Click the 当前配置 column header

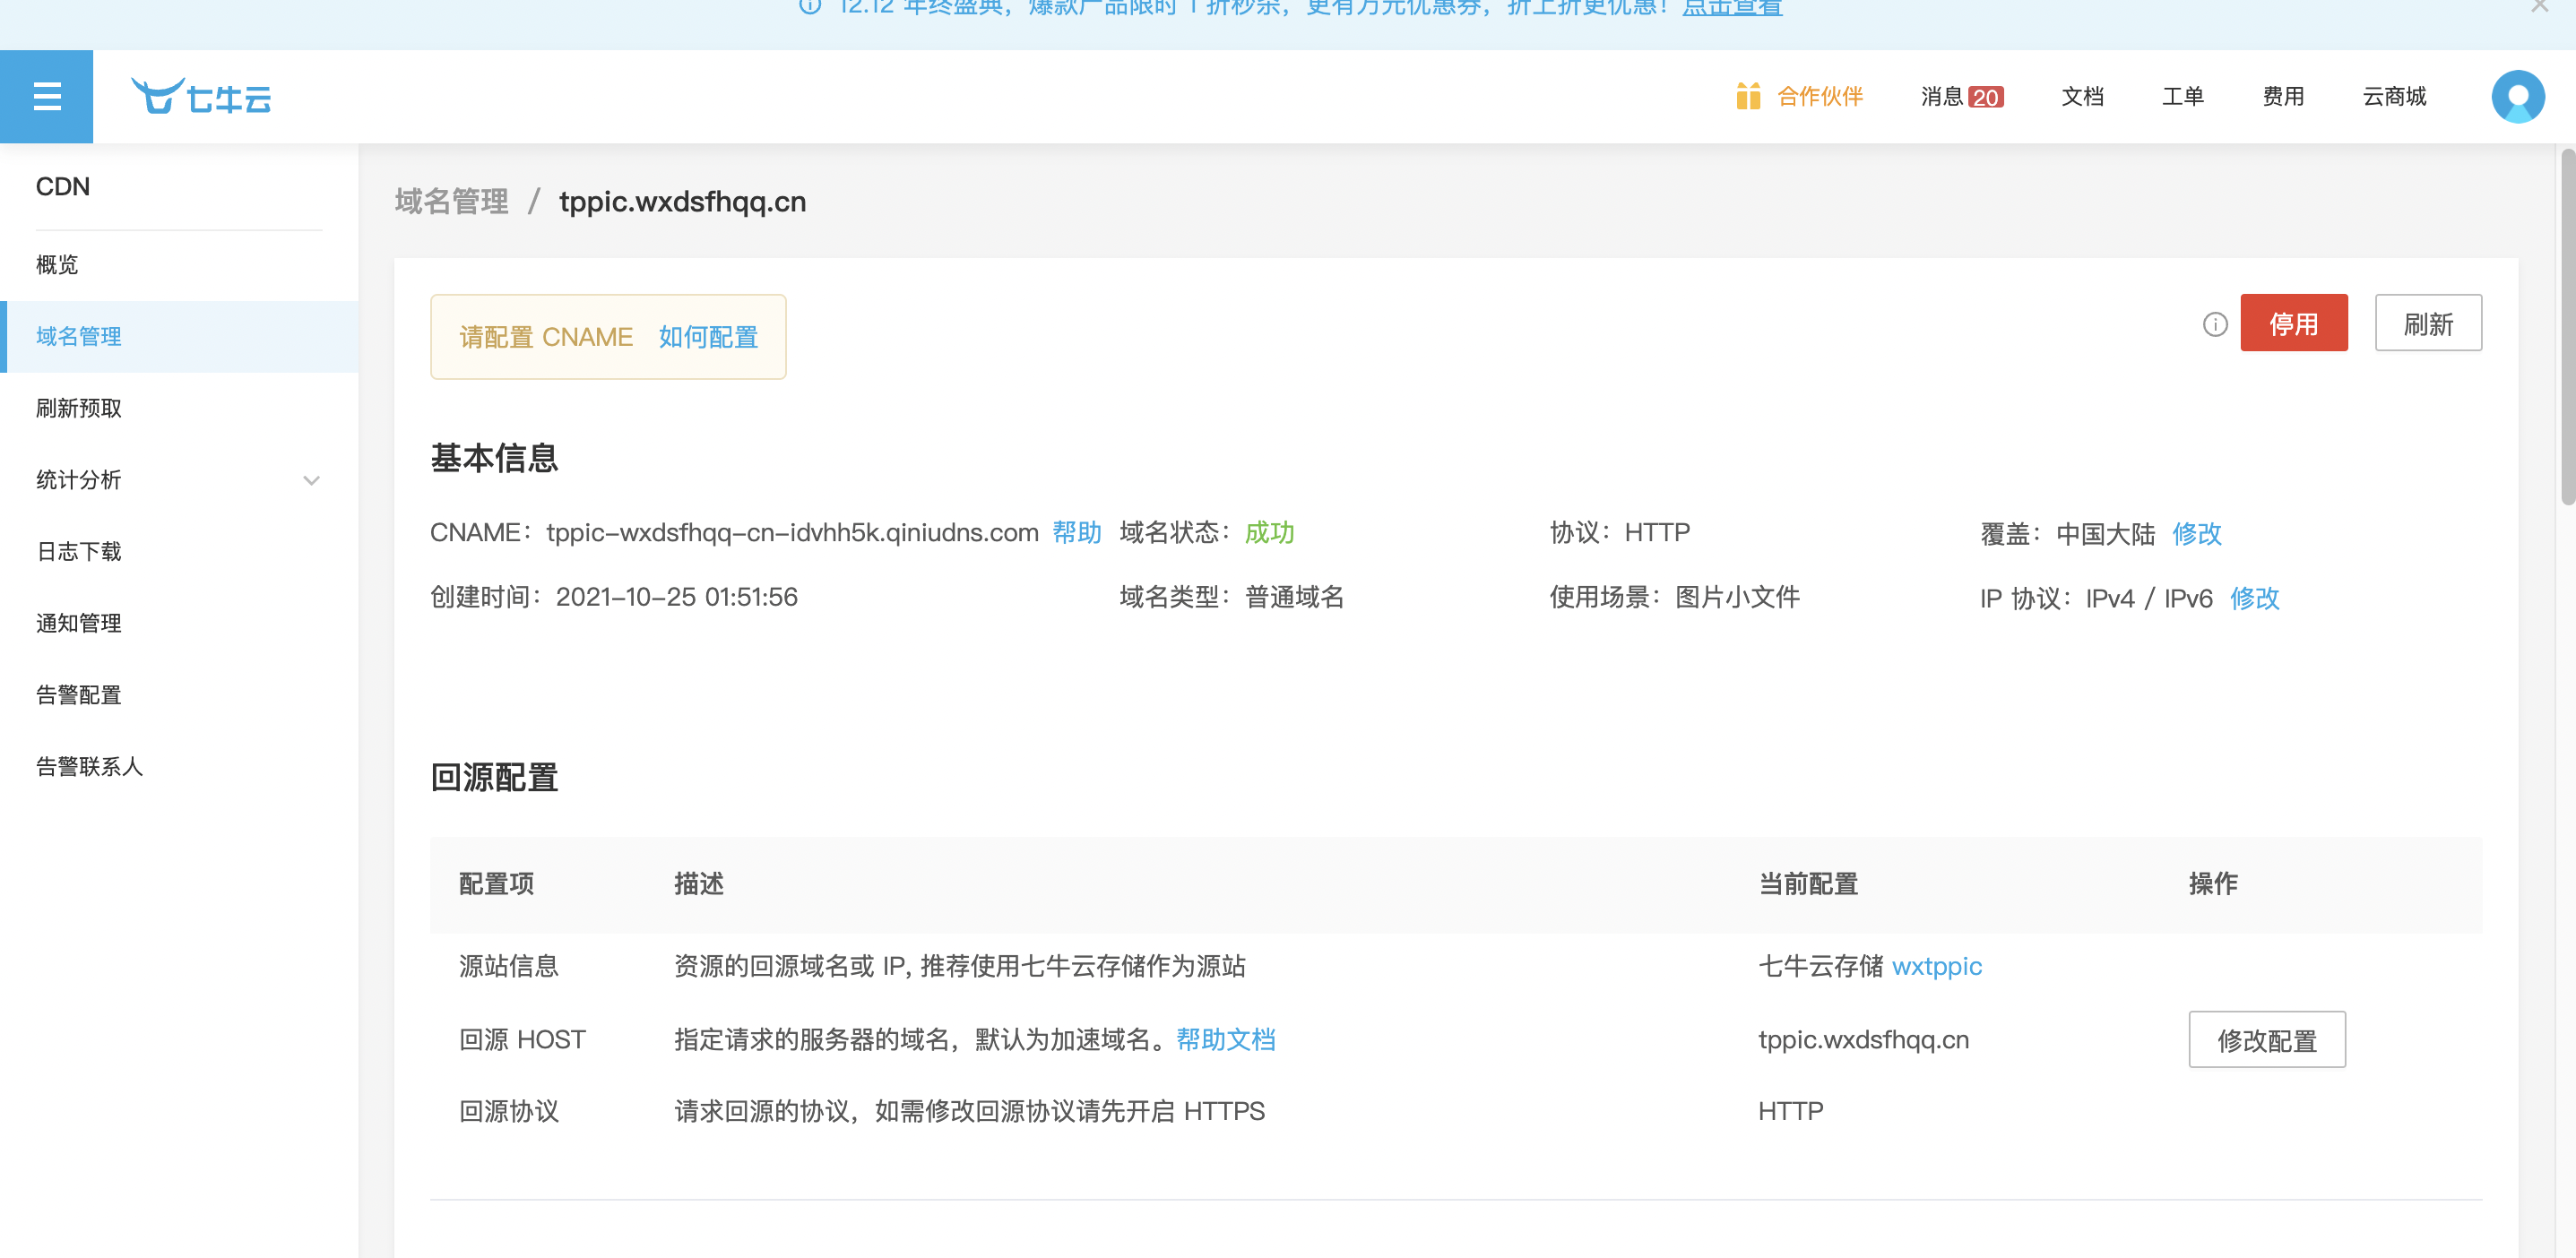1808,884
